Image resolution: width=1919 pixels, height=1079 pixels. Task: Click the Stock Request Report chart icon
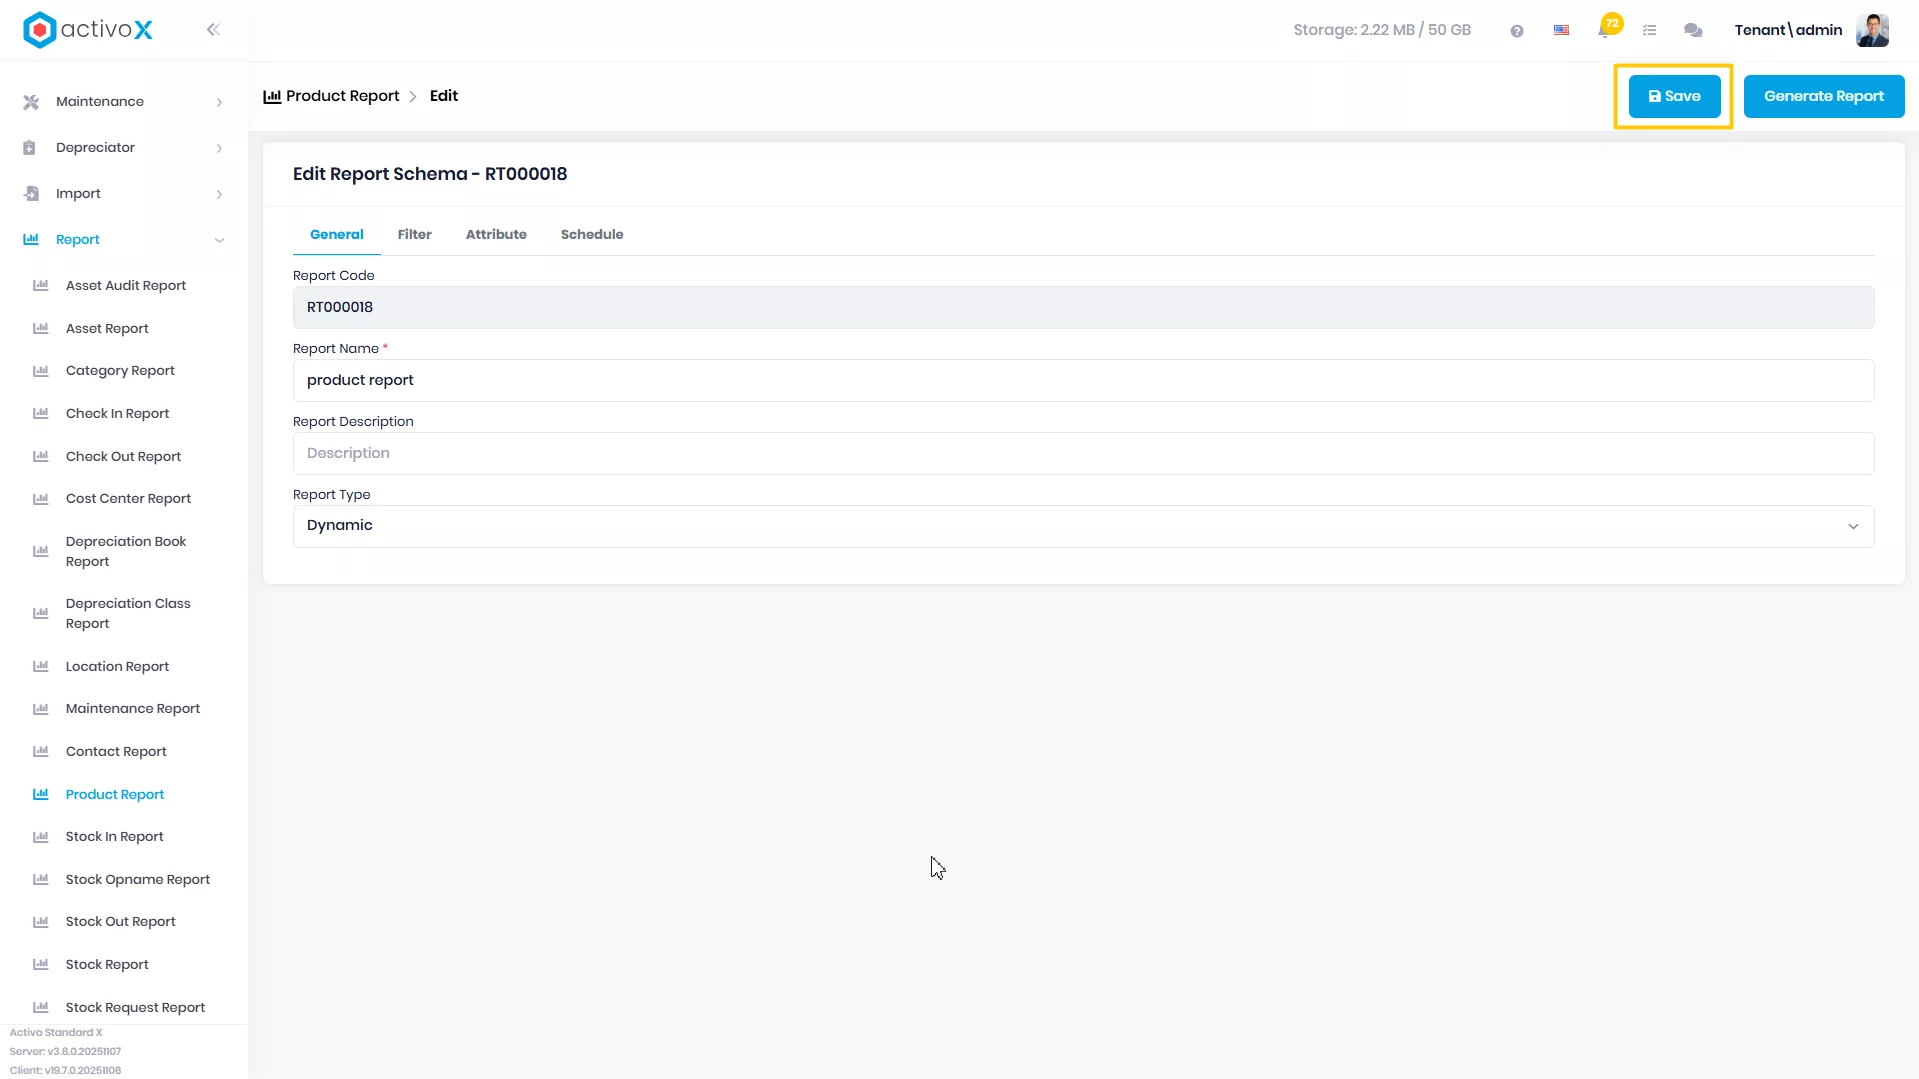(41, 1008)
